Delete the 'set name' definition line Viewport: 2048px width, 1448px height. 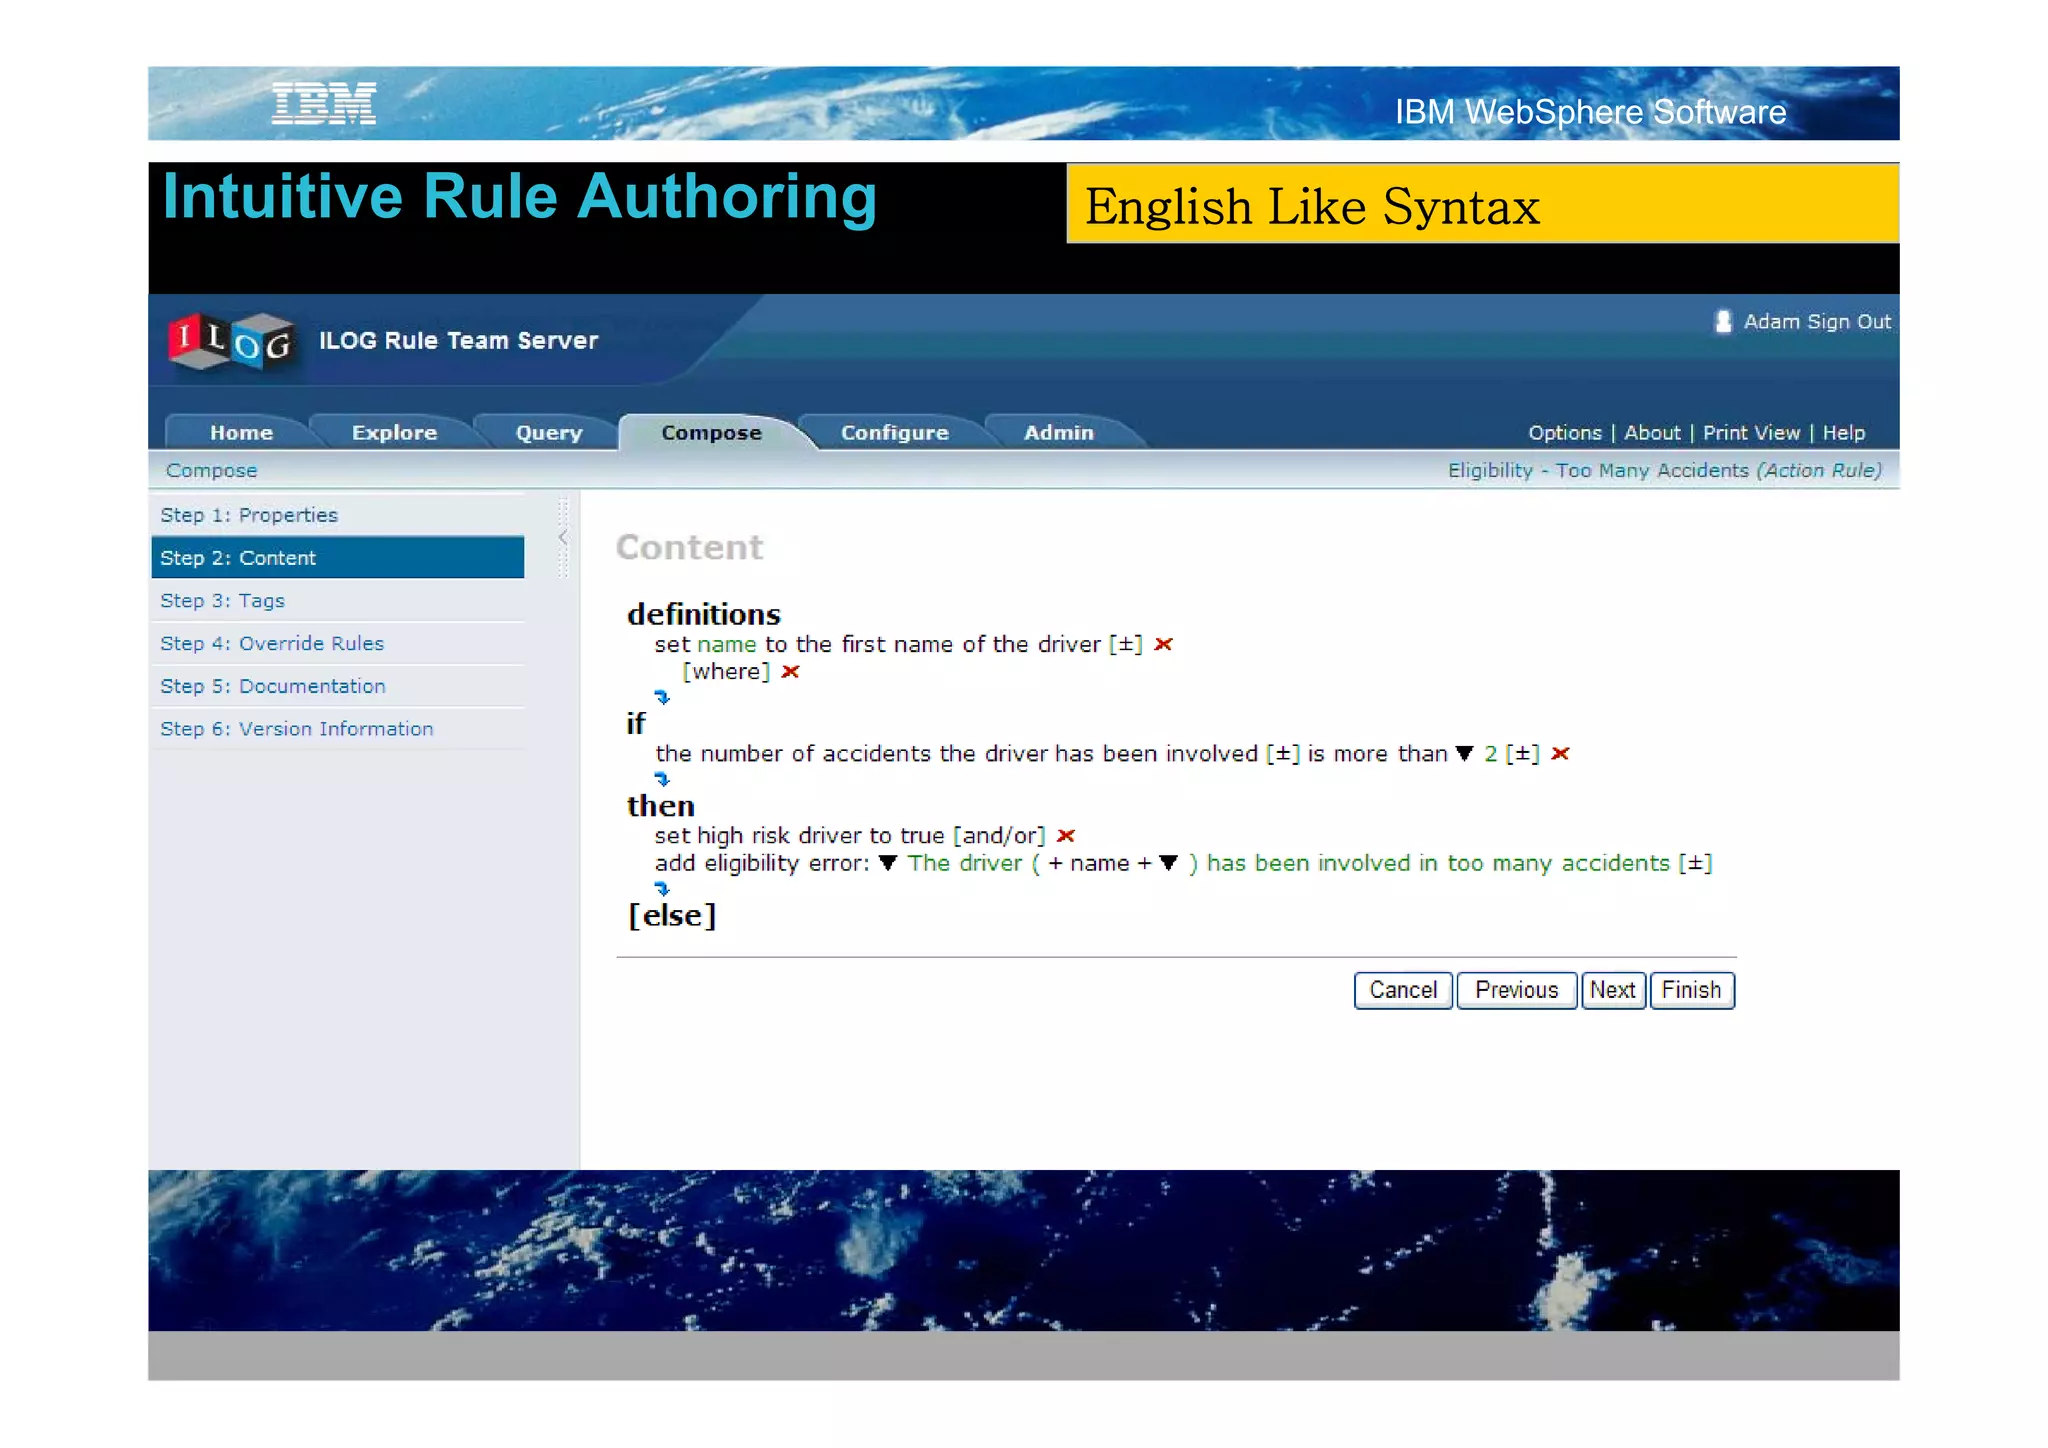tap(1163, 645)
